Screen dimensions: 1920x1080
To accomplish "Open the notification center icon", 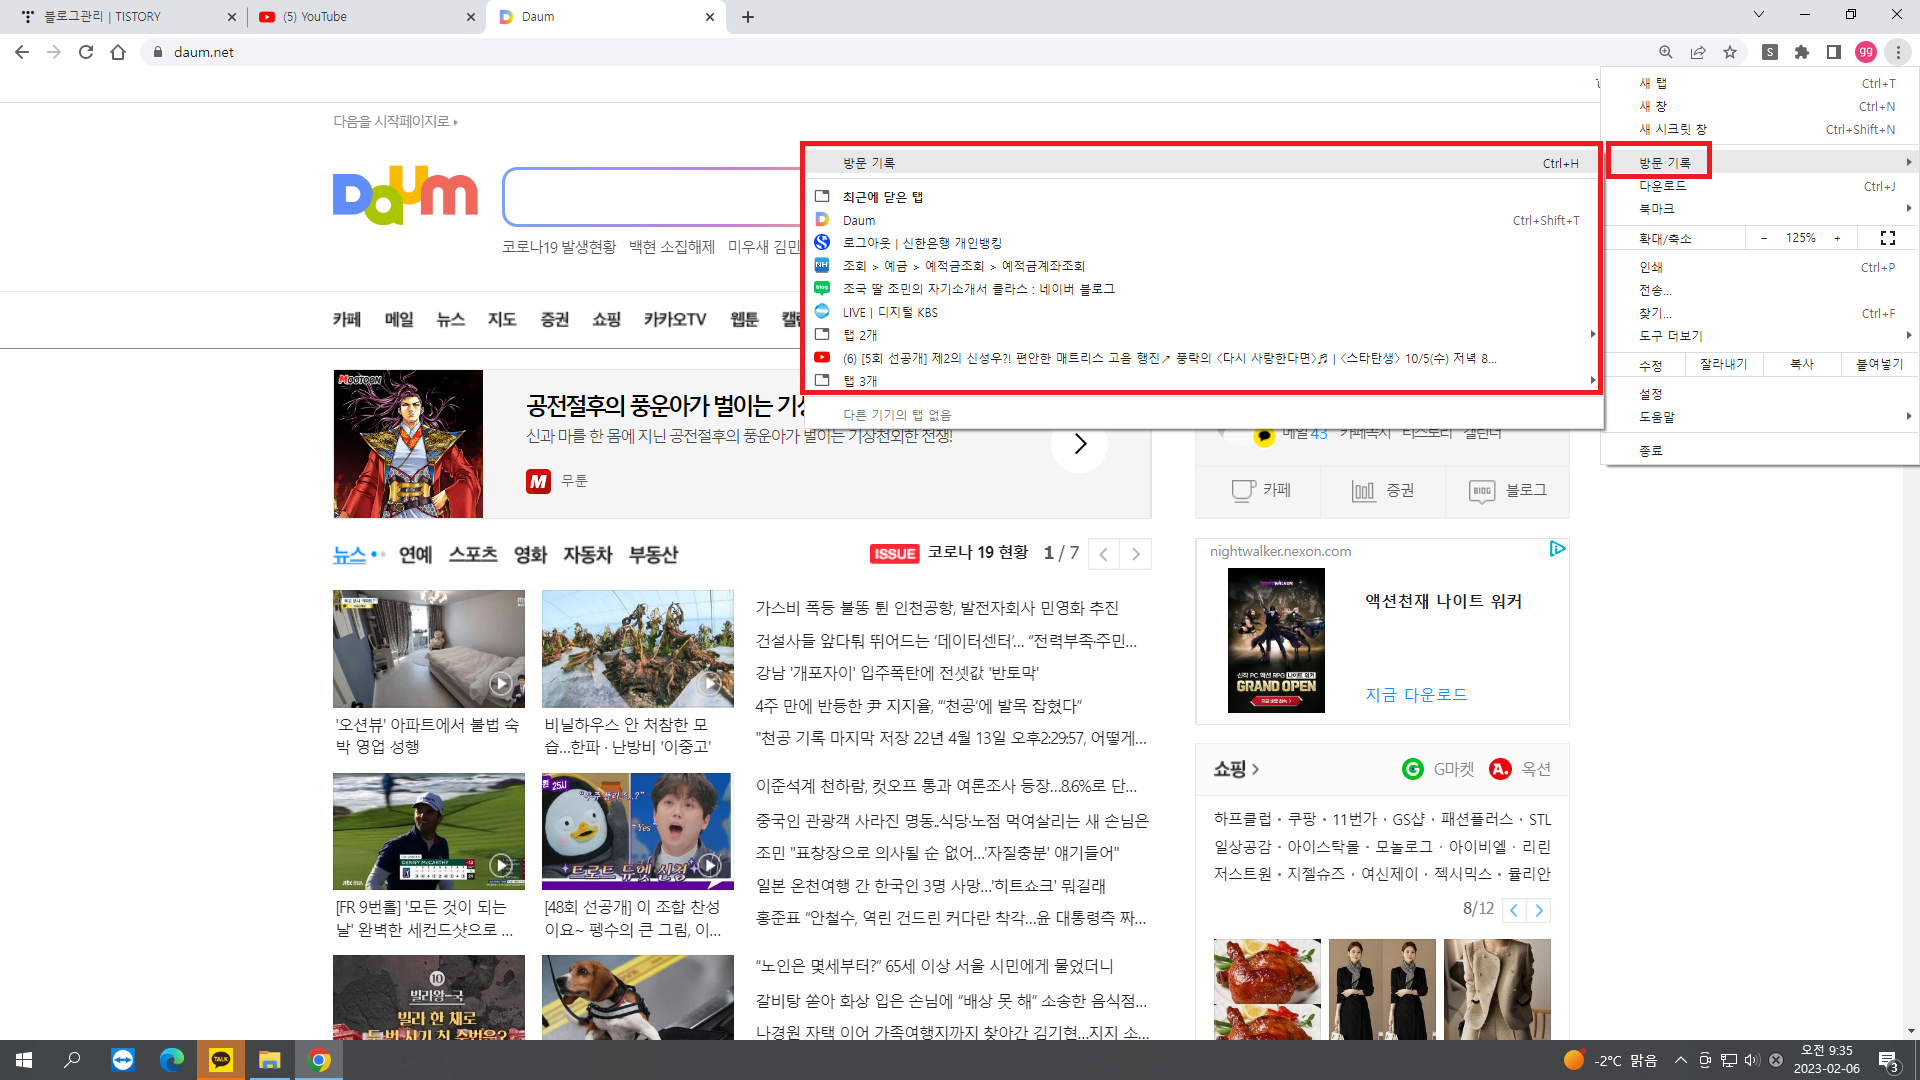I will coord(1888,1060).
